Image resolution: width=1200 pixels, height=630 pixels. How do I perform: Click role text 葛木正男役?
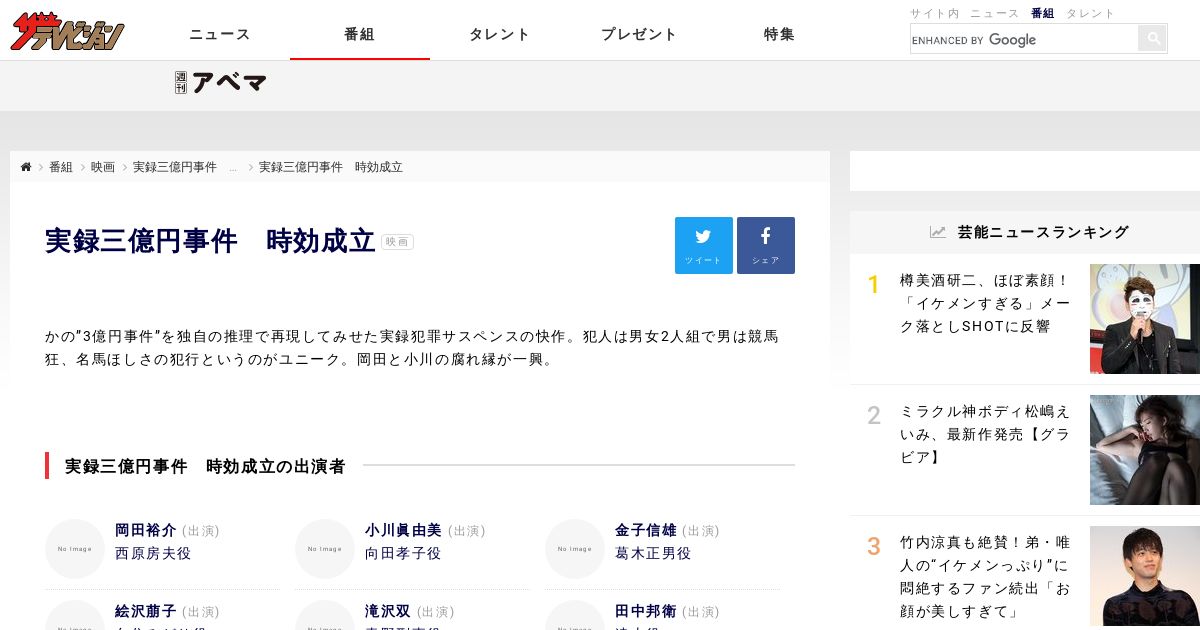[x=653, y=553]
